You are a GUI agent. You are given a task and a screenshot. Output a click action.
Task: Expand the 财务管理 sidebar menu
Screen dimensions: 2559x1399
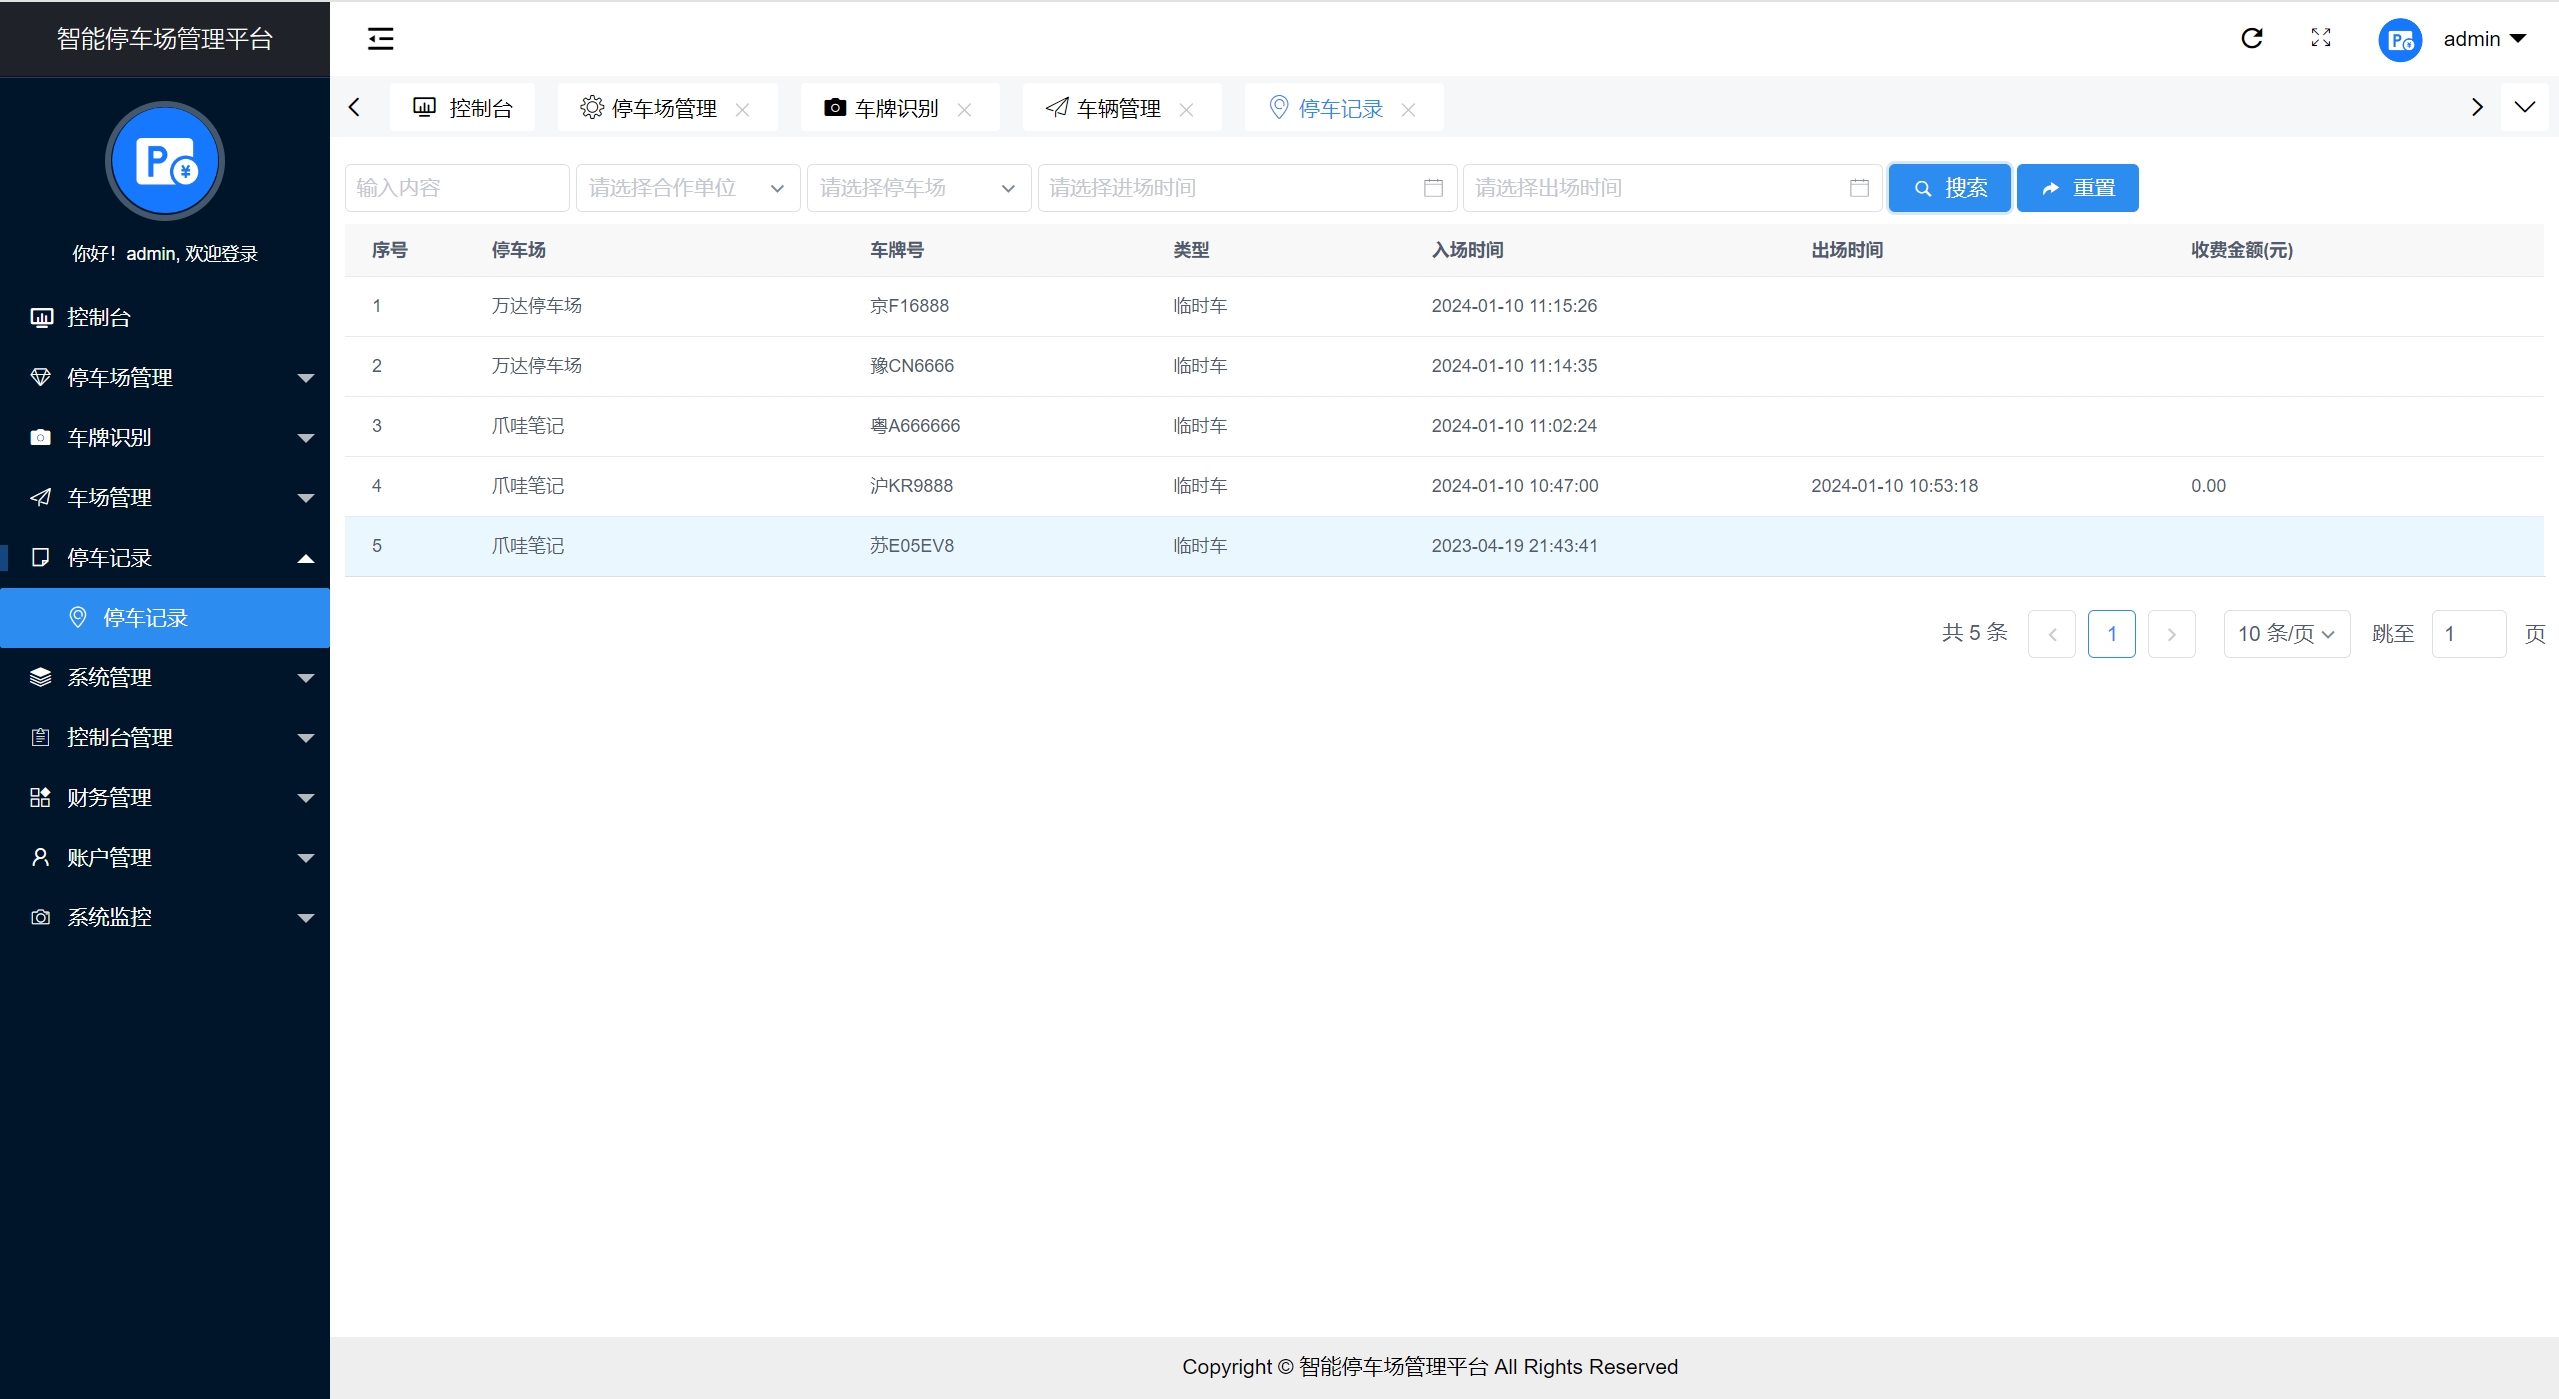165,798
